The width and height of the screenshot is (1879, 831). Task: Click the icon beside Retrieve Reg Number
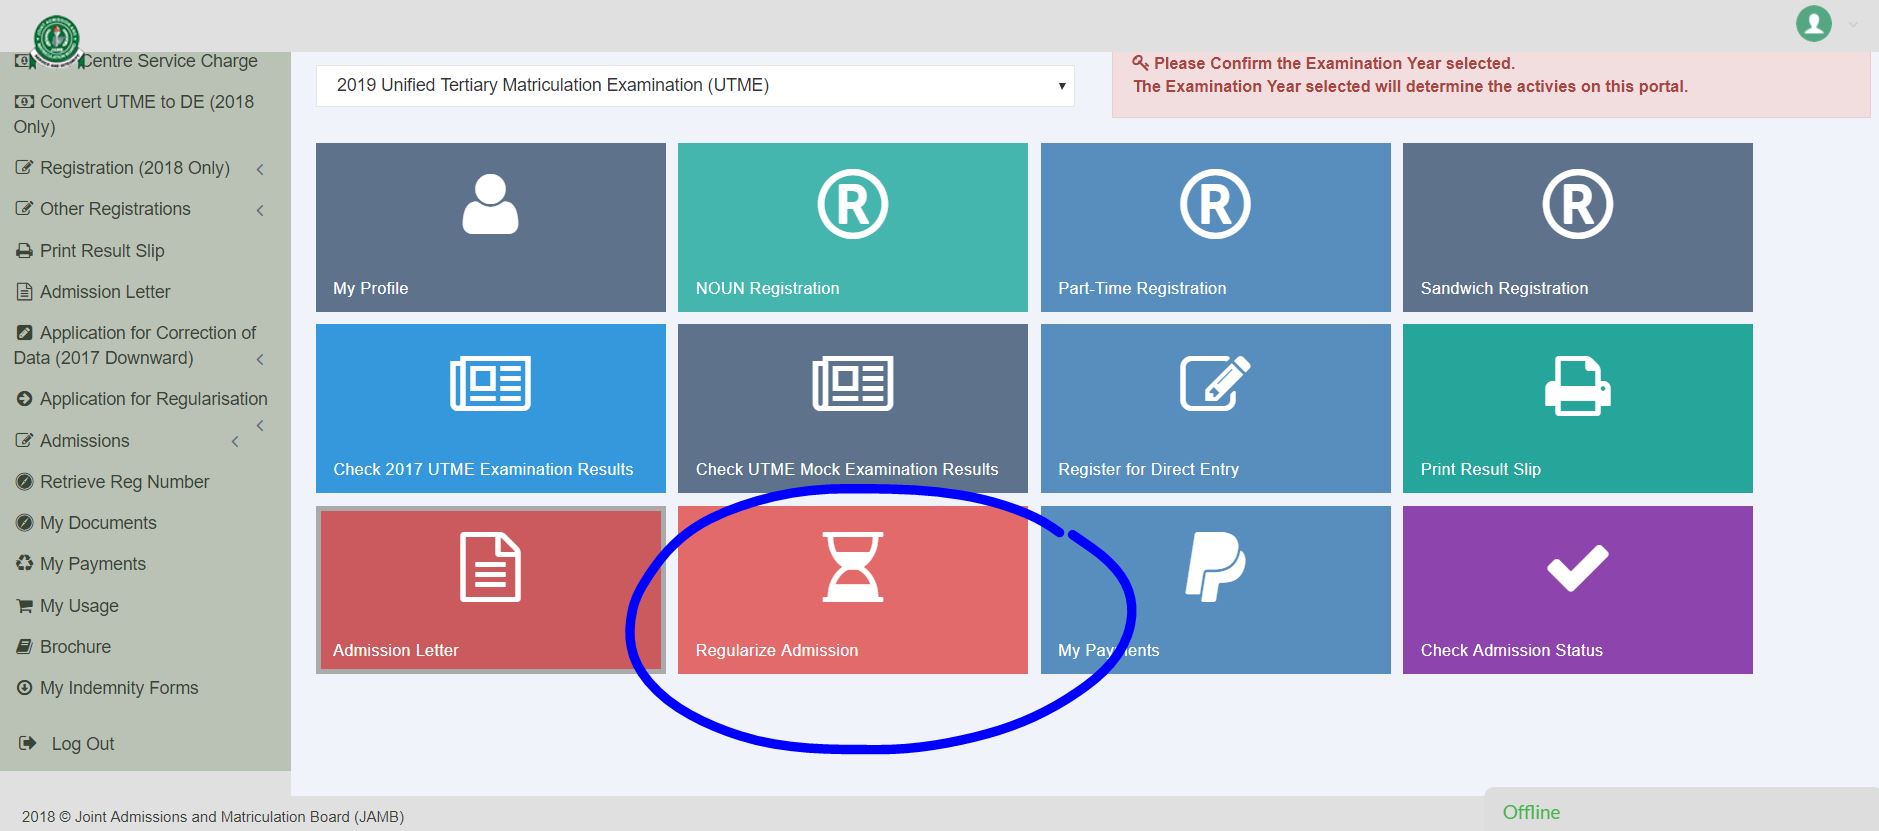(x=24, y=482)
